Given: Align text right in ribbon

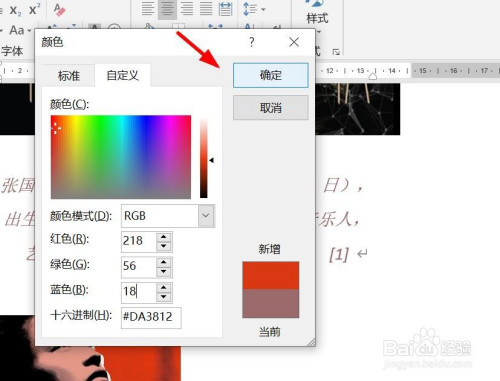Looking at the screenshot, I should pyautogui.click(x=187, y=9).
